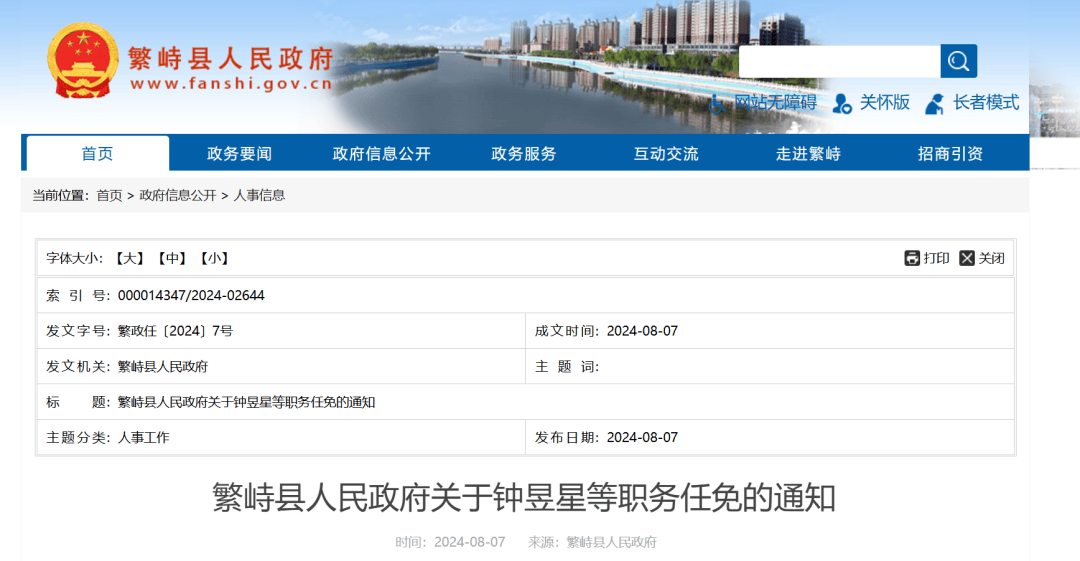
Task: Open the 招商引资 navigation tab
Action: pos(951,153)
